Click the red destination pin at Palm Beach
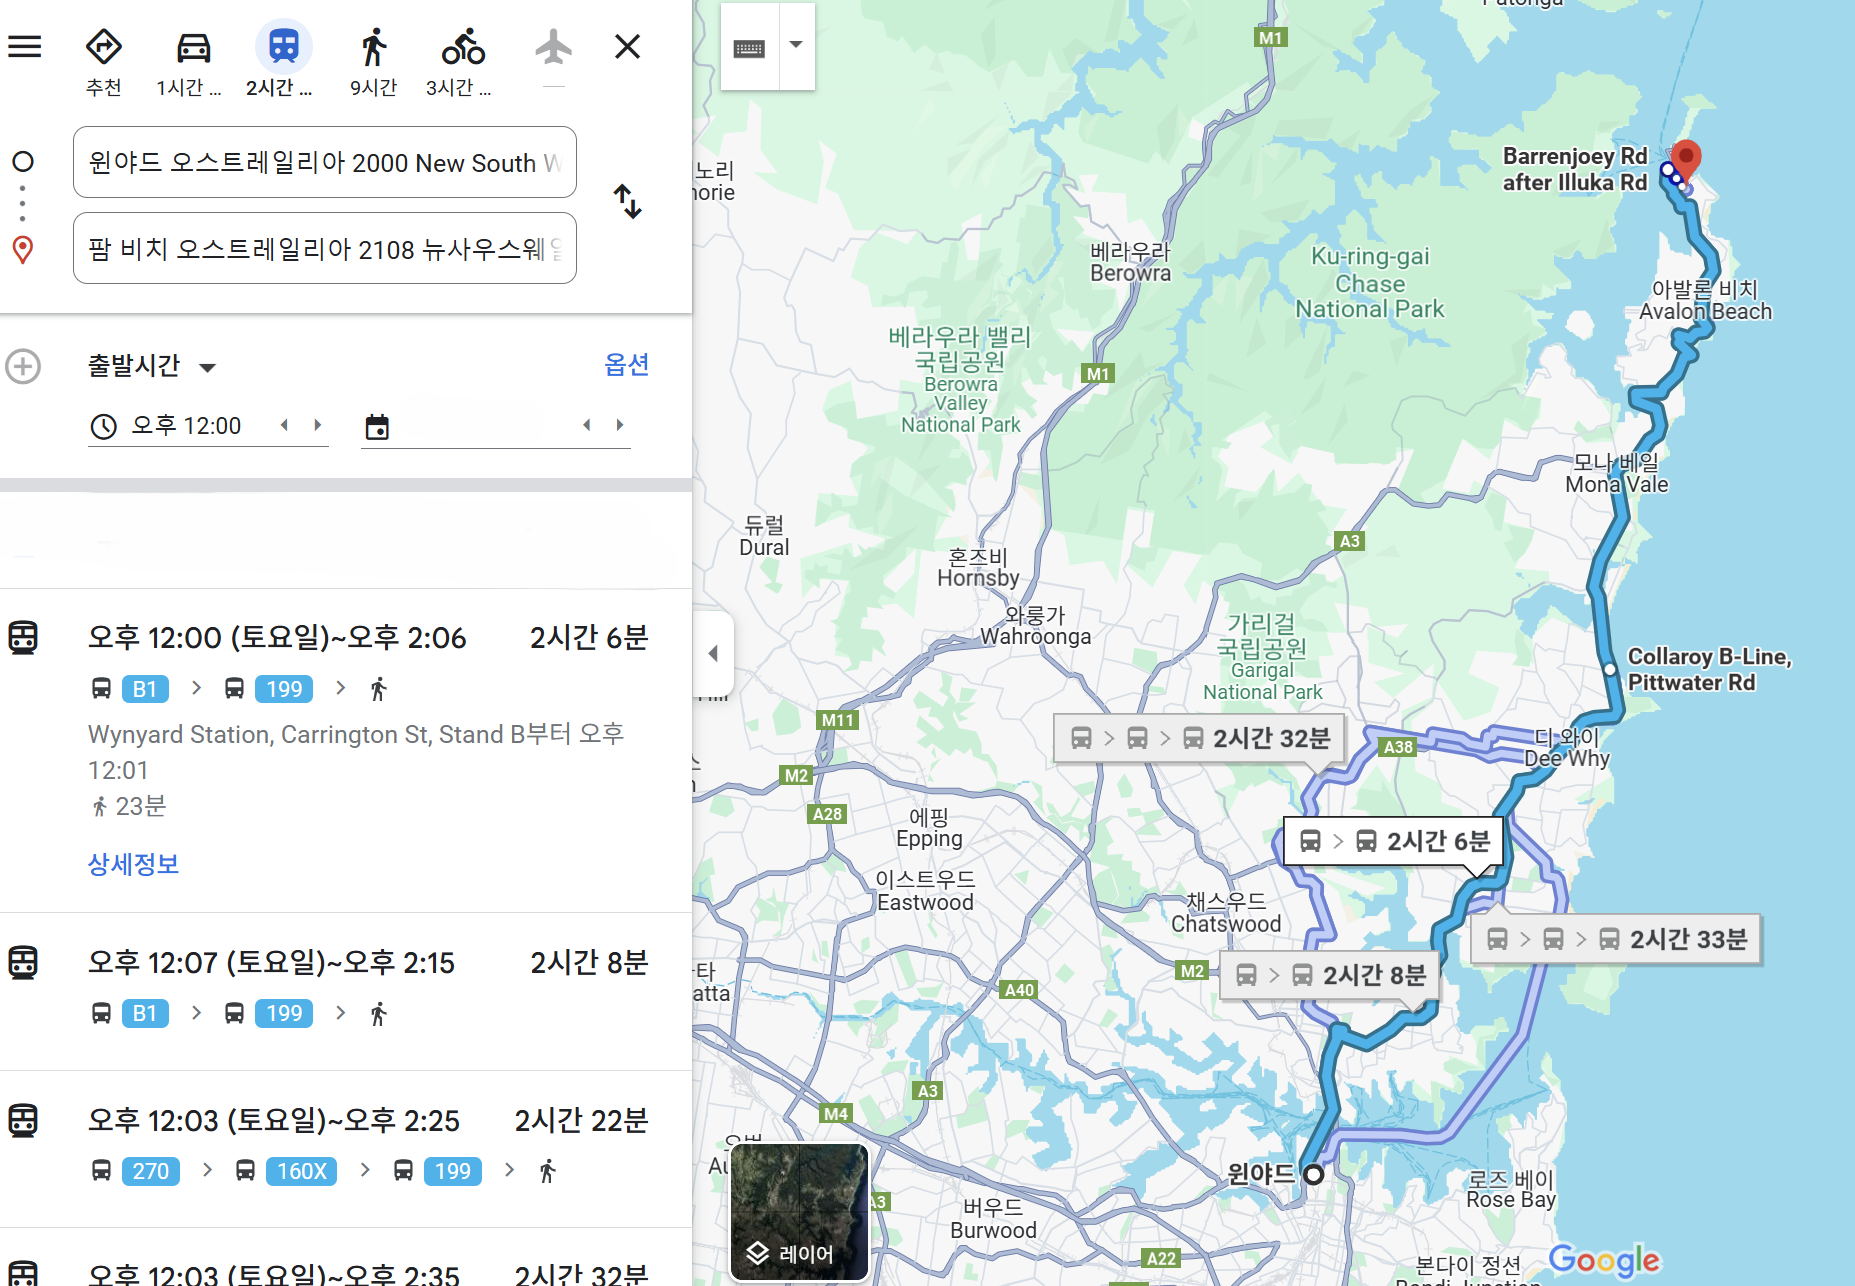 coord(1686,161)
